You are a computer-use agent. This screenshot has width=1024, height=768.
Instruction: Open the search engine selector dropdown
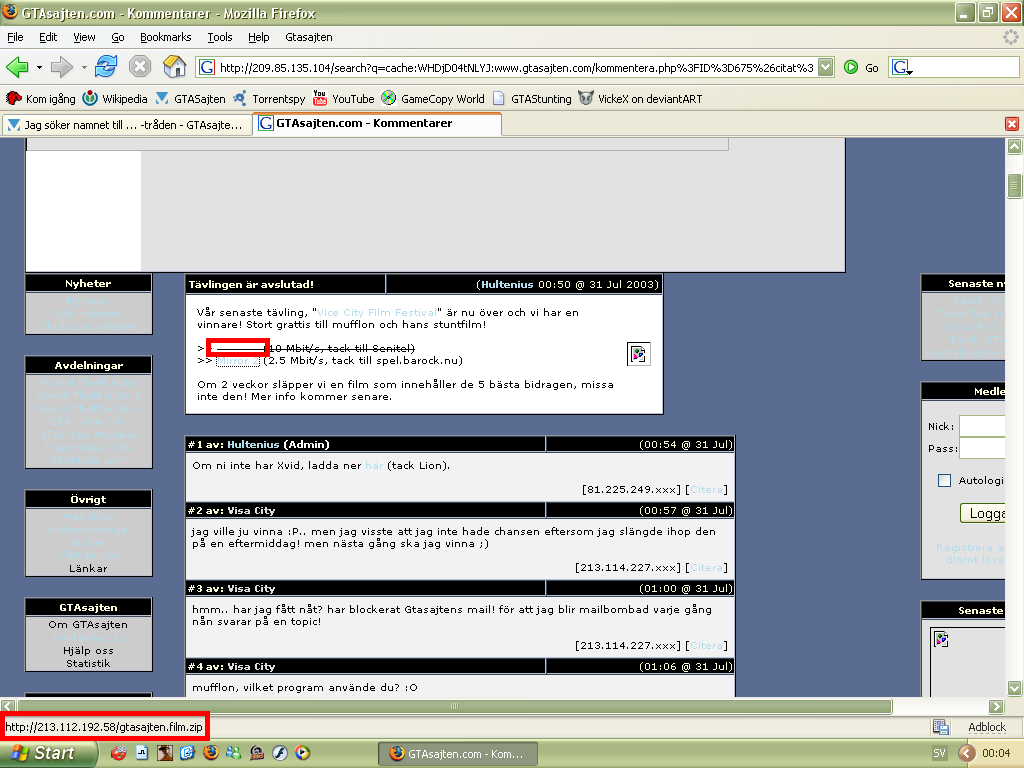(902, 67)
